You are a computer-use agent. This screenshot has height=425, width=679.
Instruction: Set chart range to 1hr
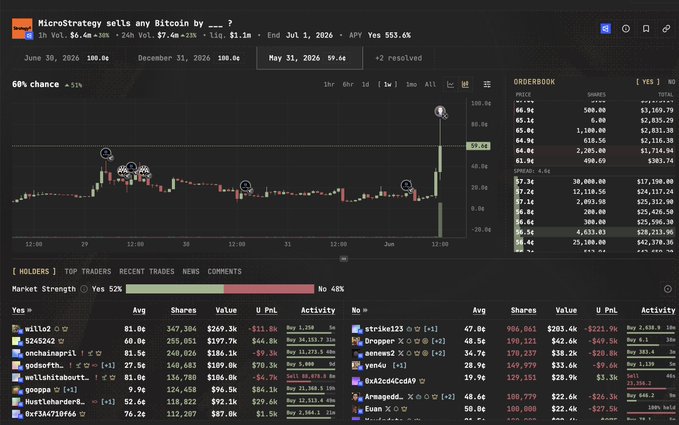[329, 84]
